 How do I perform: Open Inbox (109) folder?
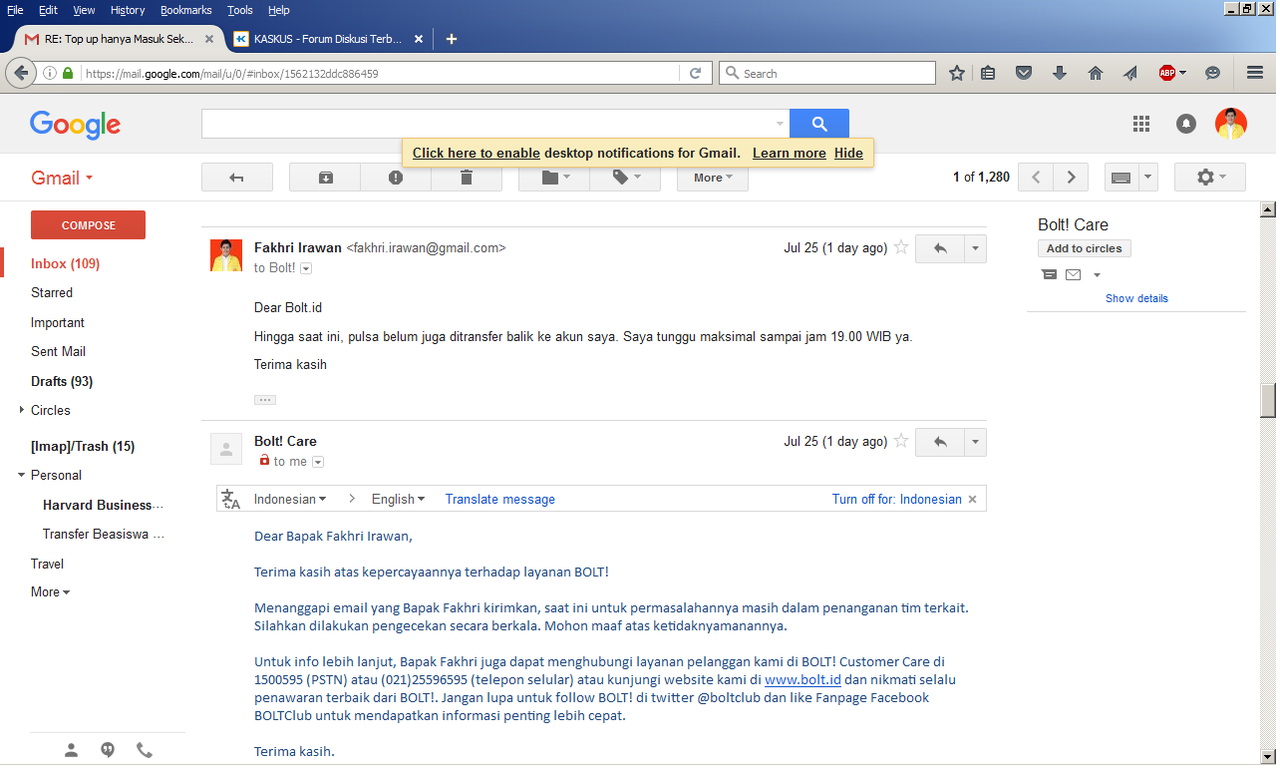pos(65,264)
